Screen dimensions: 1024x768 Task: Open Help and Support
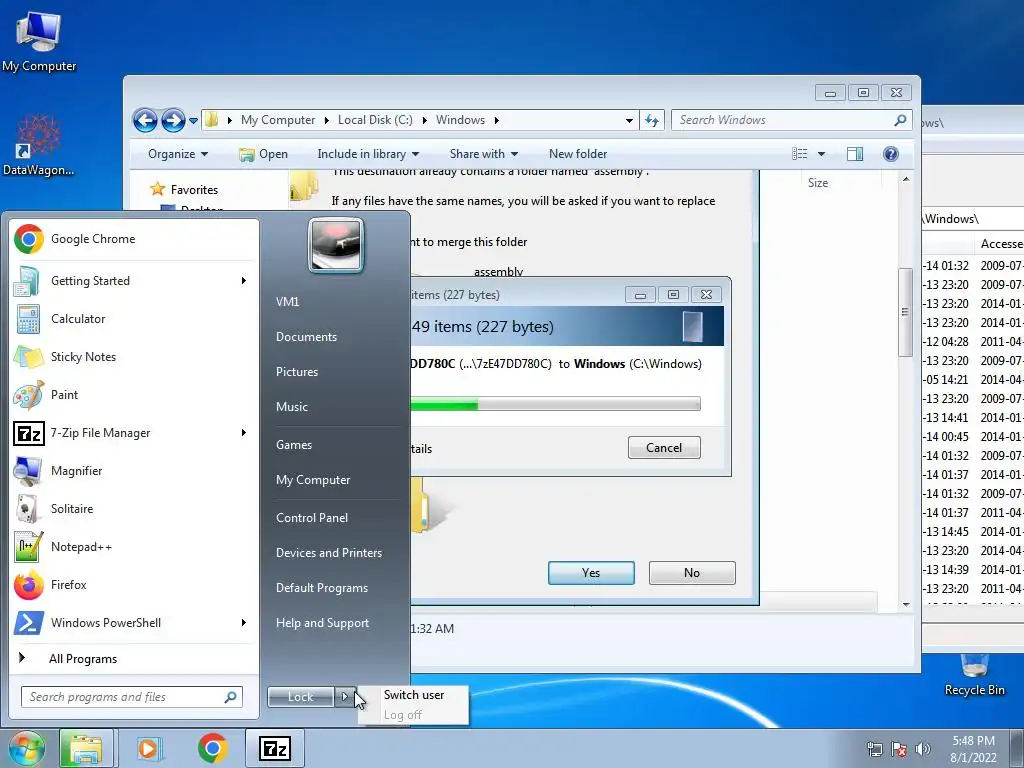pyautogui.click(x=322, y=623)
